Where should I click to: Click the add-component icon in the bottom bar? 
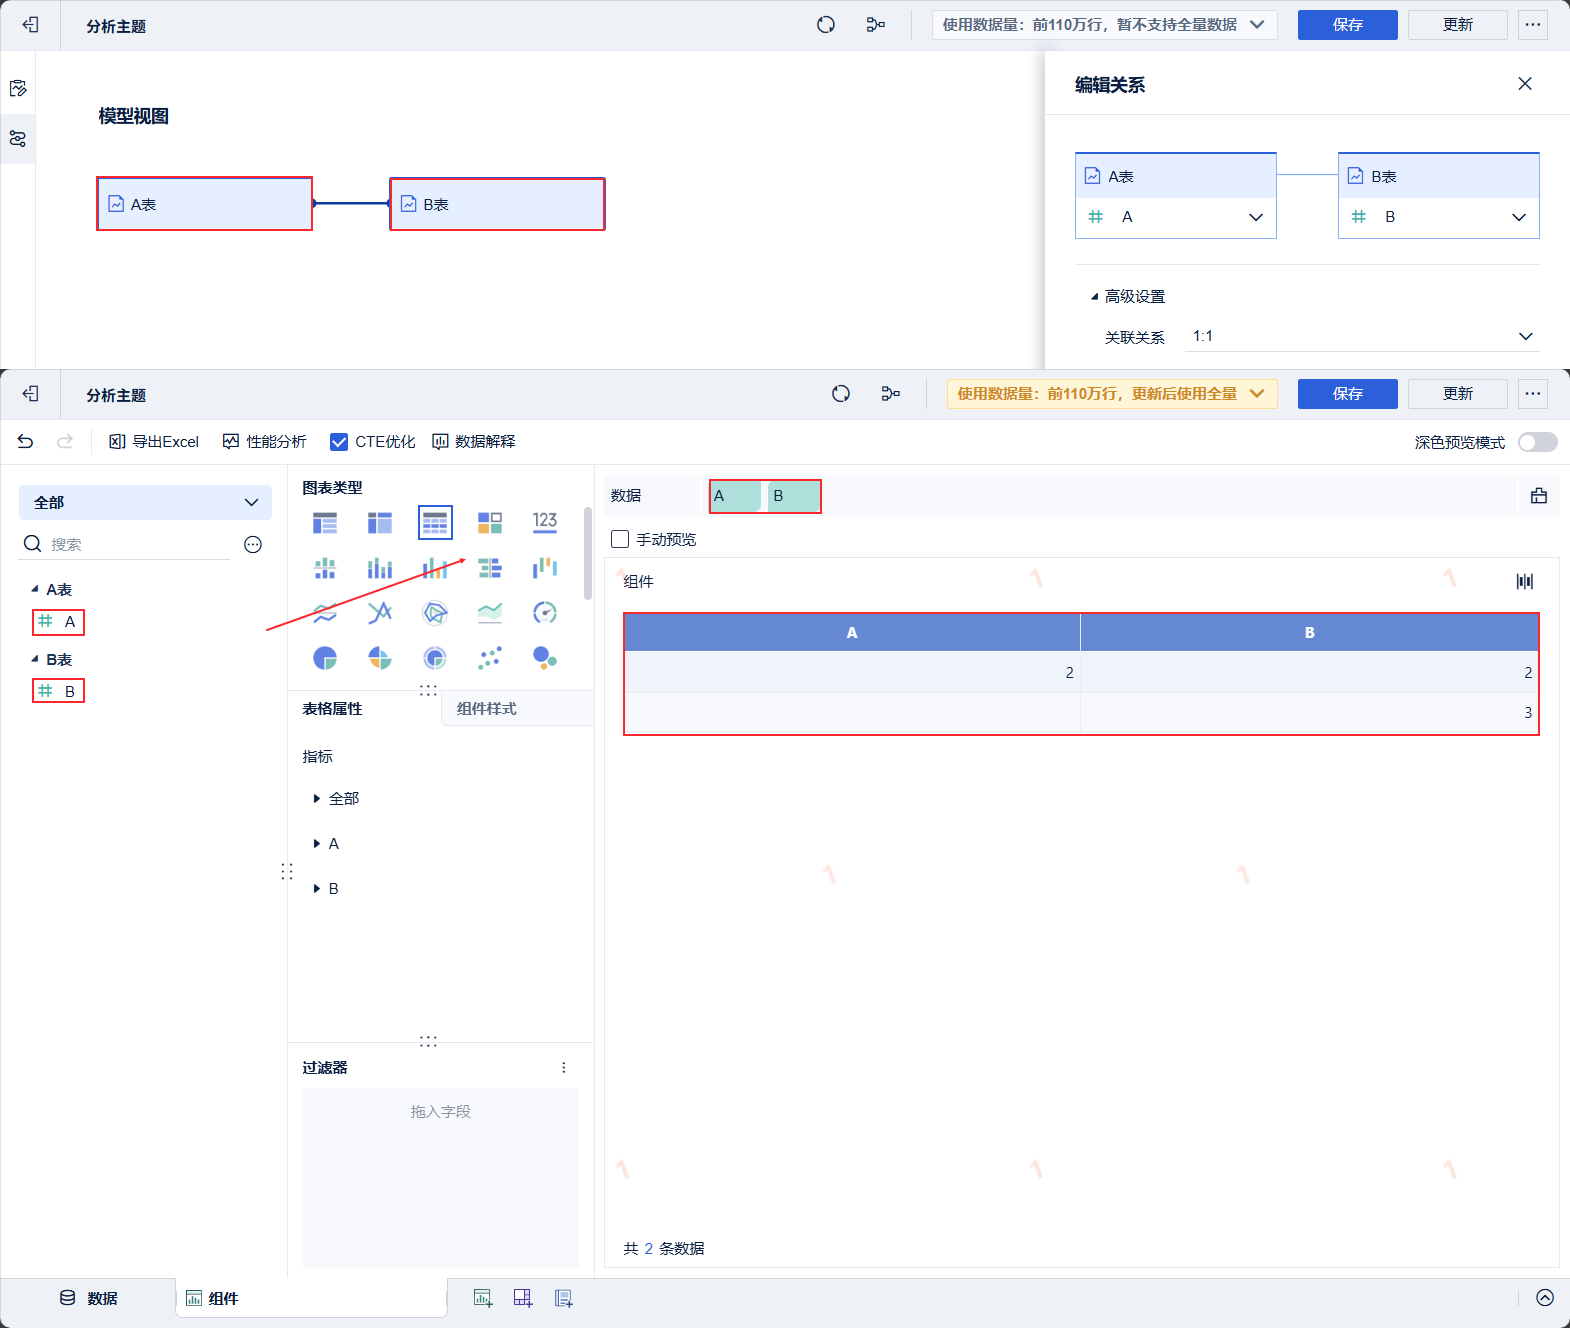pyautogui.click(x=483, y=1298)
